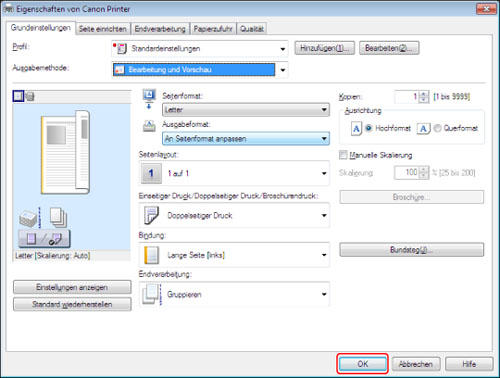Enable Manuelle Skalierung checkbox
The width and height of the screenshot is (500, 378).
coord(343,155)
